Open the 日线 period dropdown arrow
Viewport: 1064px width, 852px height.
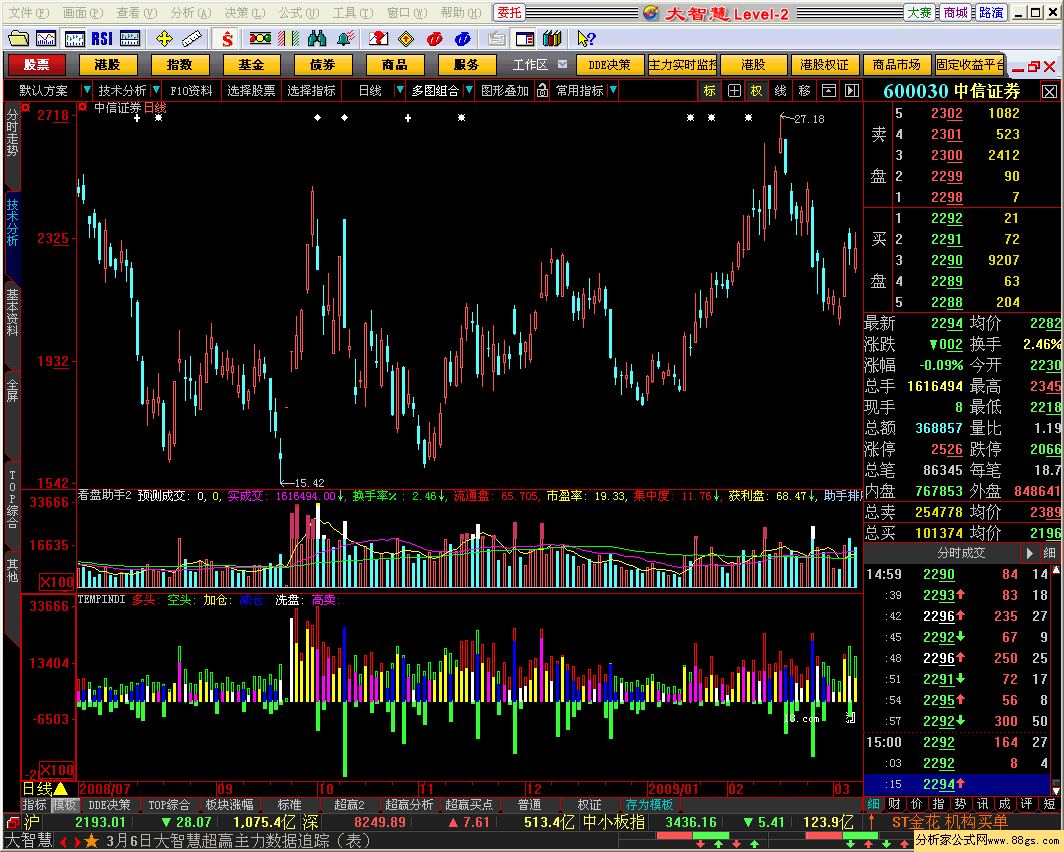[x=400, y=90]
